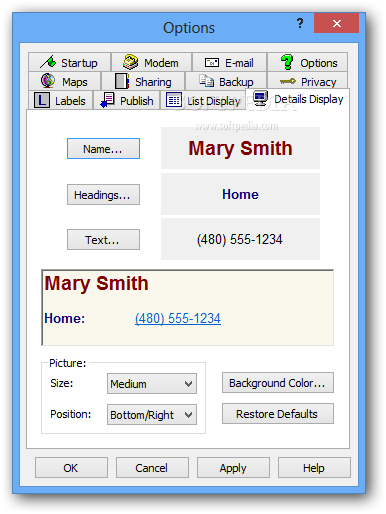Open the picture Size dropdown
This screenshot has width=386, height=514.
tap(152, 384)
